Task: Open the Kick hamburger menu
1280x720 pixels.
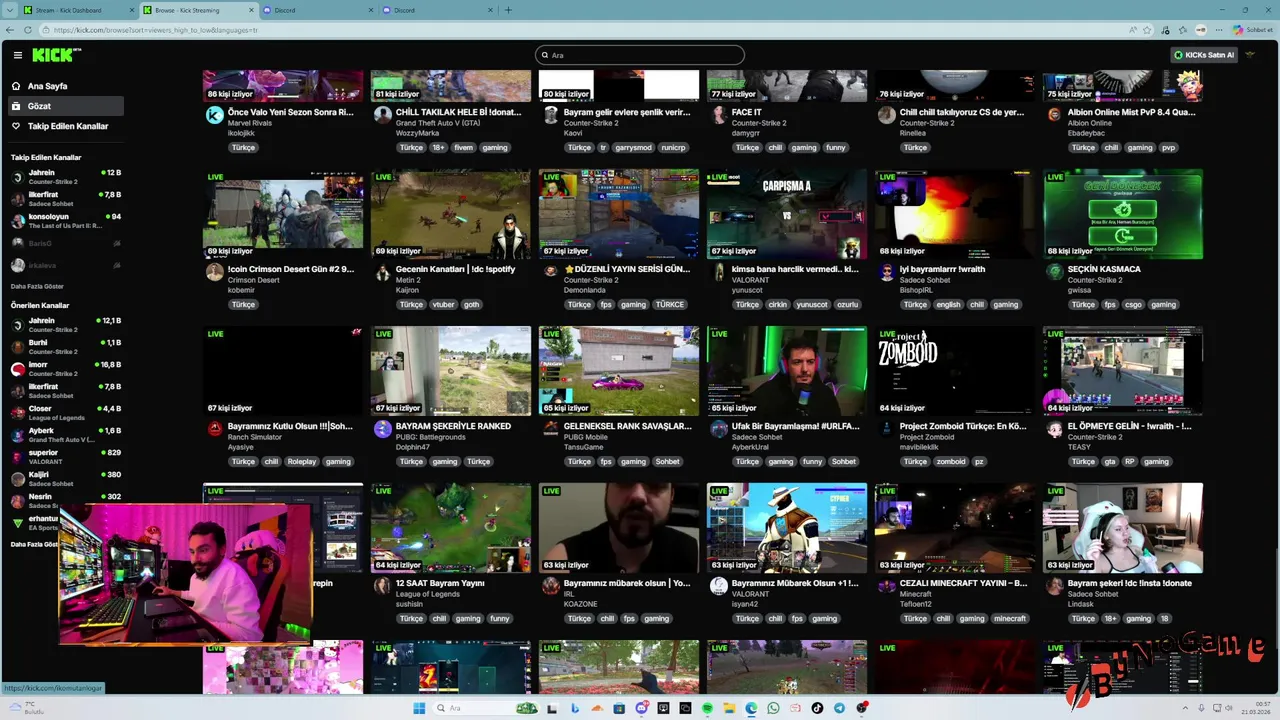Action: (18, 55)
